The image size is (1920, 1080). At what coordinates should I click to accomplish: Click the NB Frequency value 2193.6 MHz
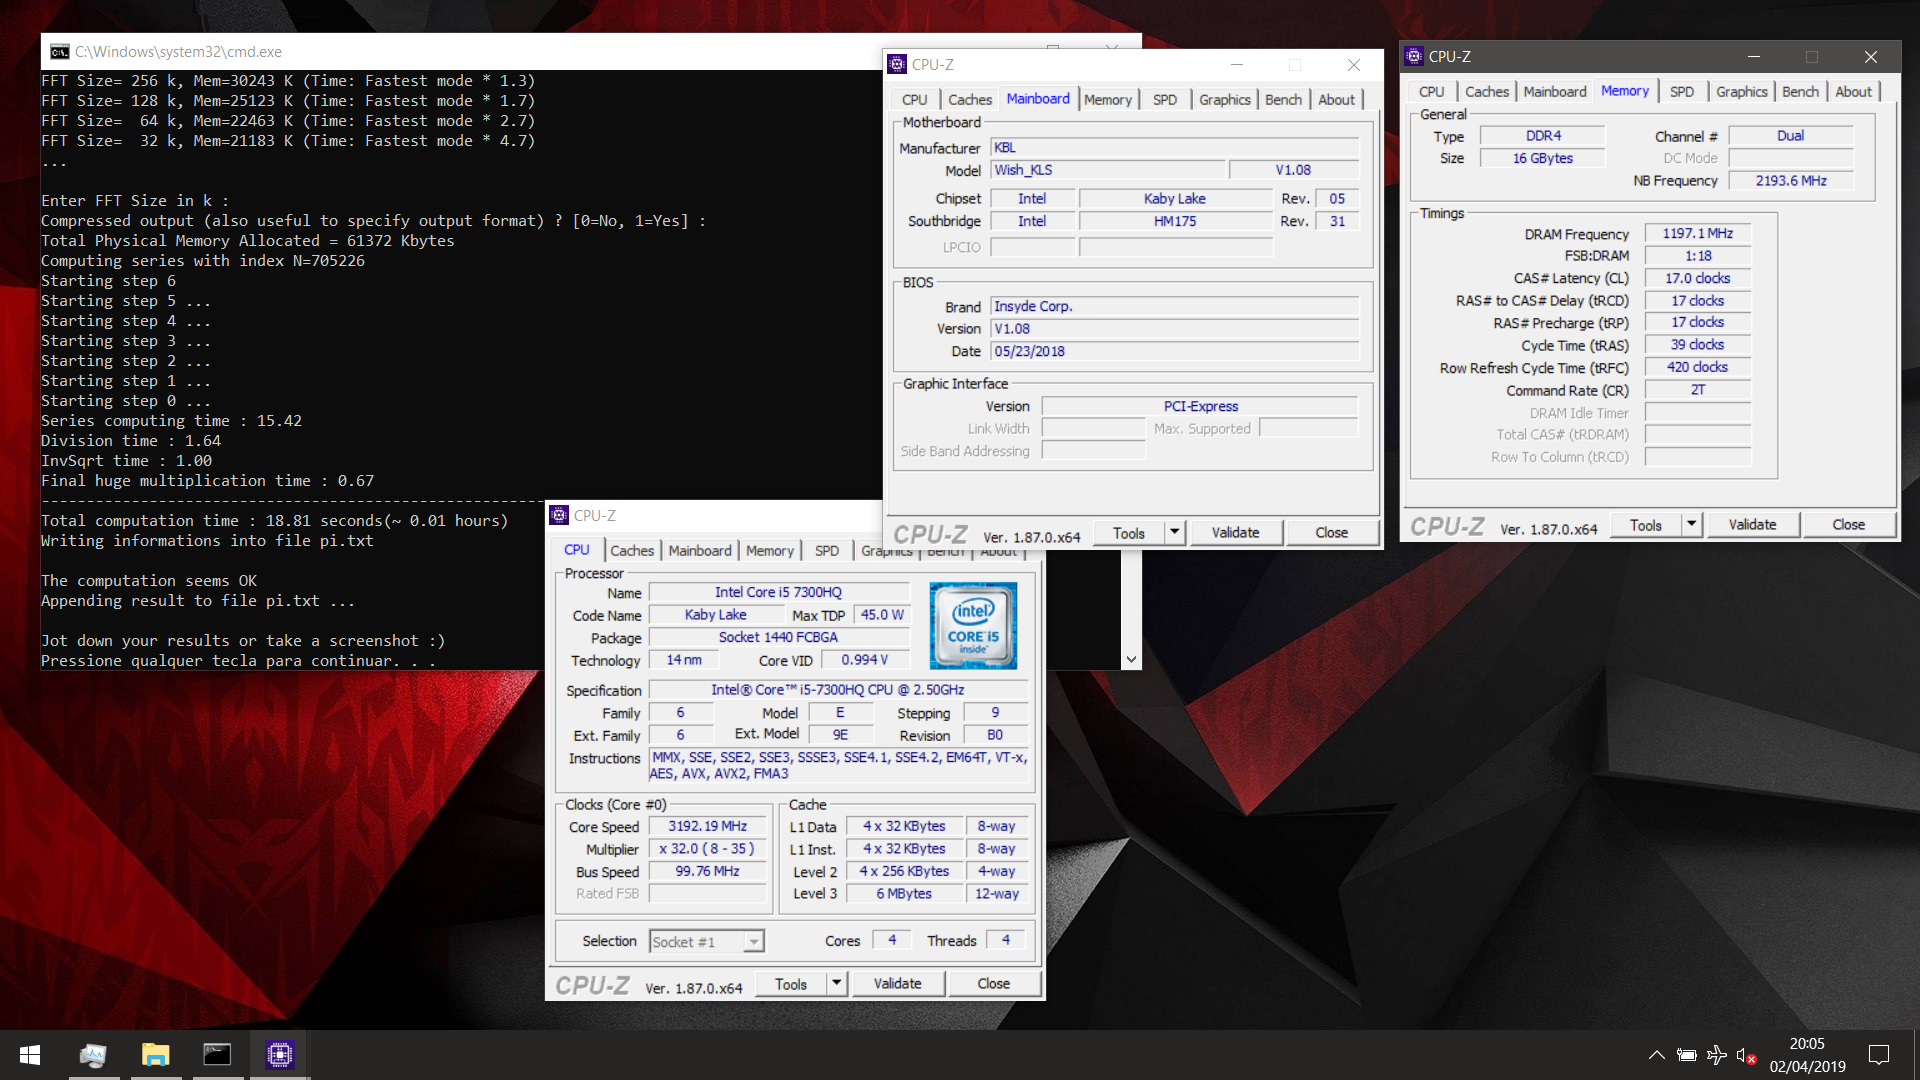[x=1790, y=181]
